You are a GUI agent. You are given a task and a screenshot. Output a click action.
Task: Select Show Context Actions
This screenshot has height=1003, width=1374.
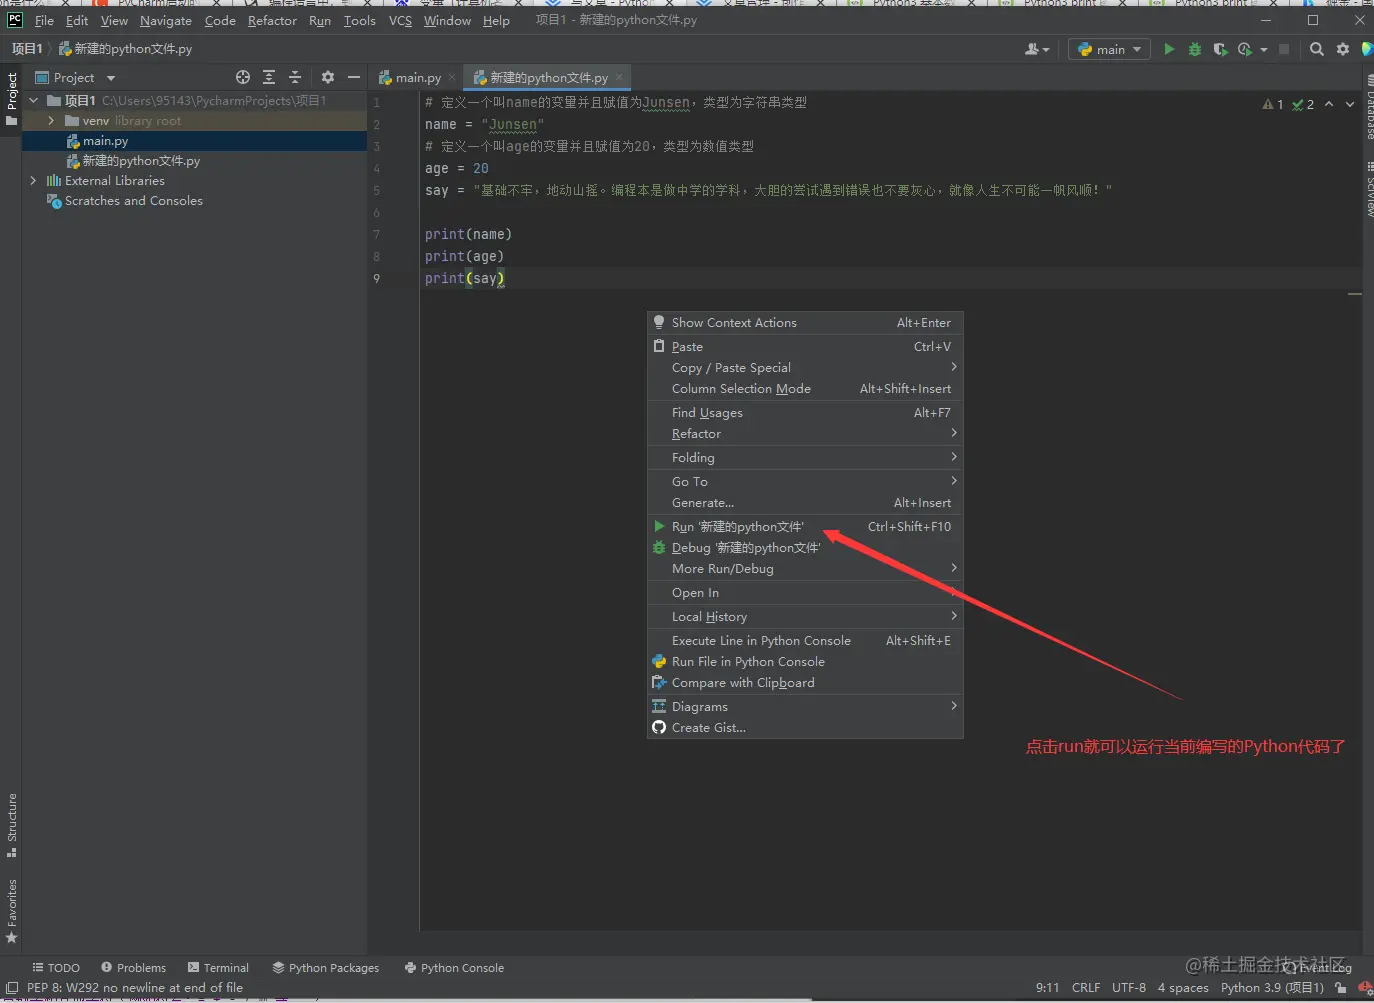coord(805,323)
